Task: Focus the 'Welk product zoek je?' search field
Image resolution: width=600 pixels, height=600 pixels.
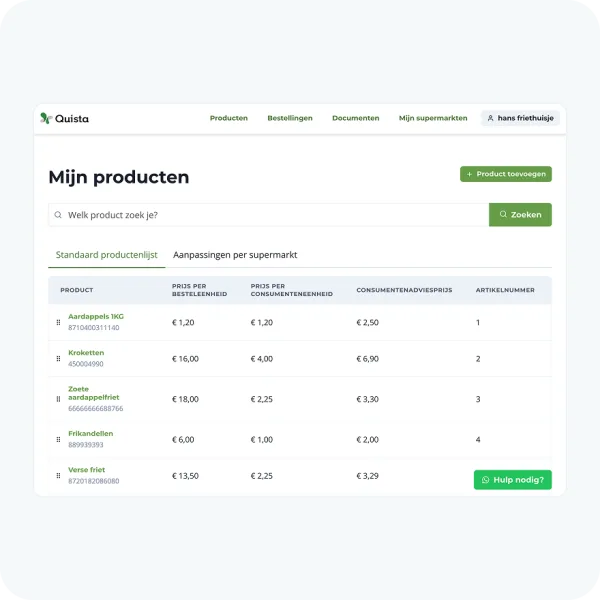Action: pos(269,215)
